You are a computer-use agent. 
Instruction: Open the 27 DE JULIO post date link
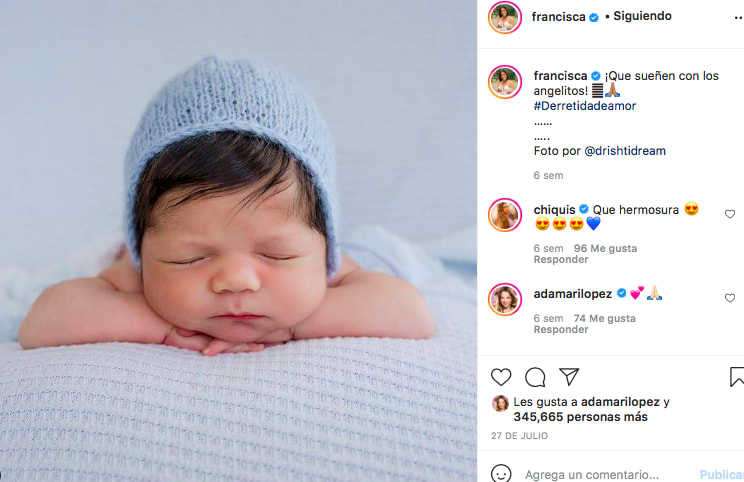519,436
